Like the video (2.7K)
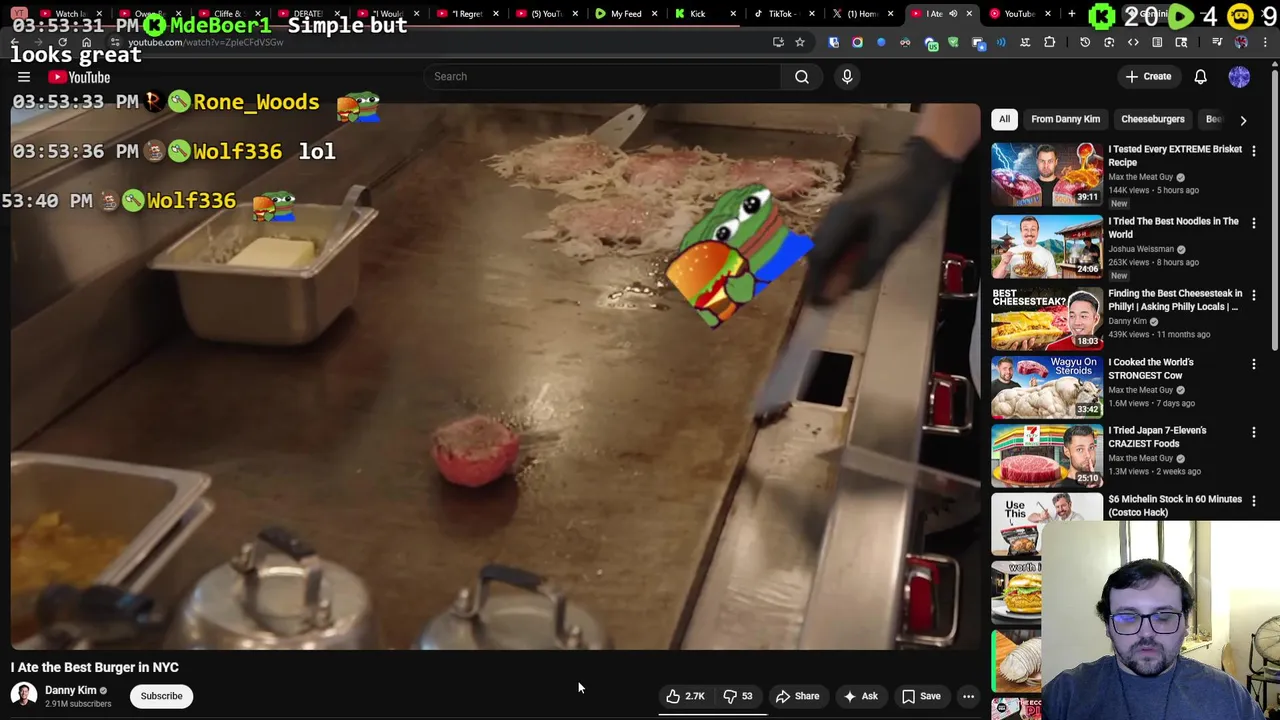This screenshot has width=1280, height=720. [686, 696]
